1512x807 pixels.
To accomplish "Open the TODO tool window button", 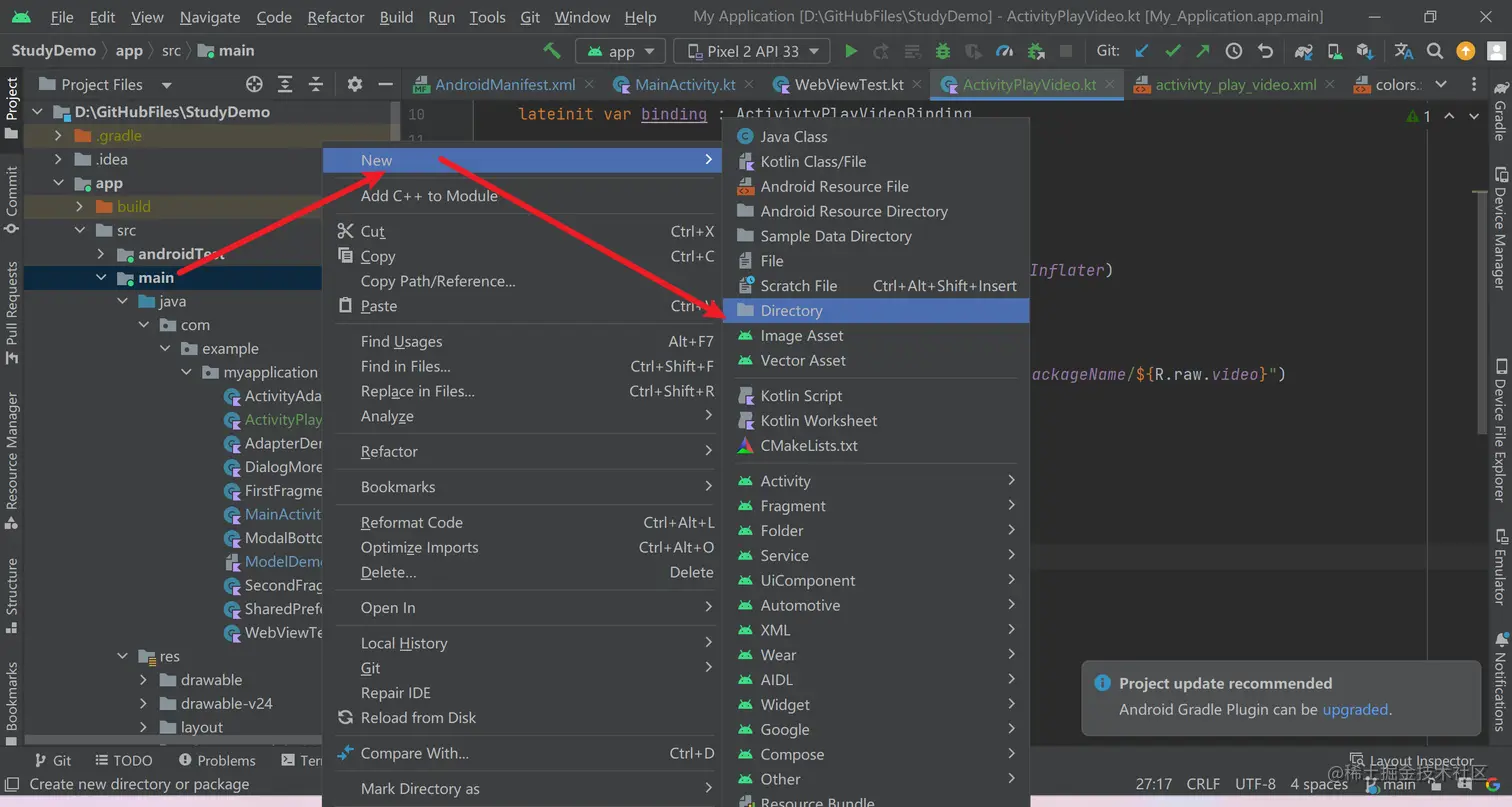I will (x=123, y=760).
